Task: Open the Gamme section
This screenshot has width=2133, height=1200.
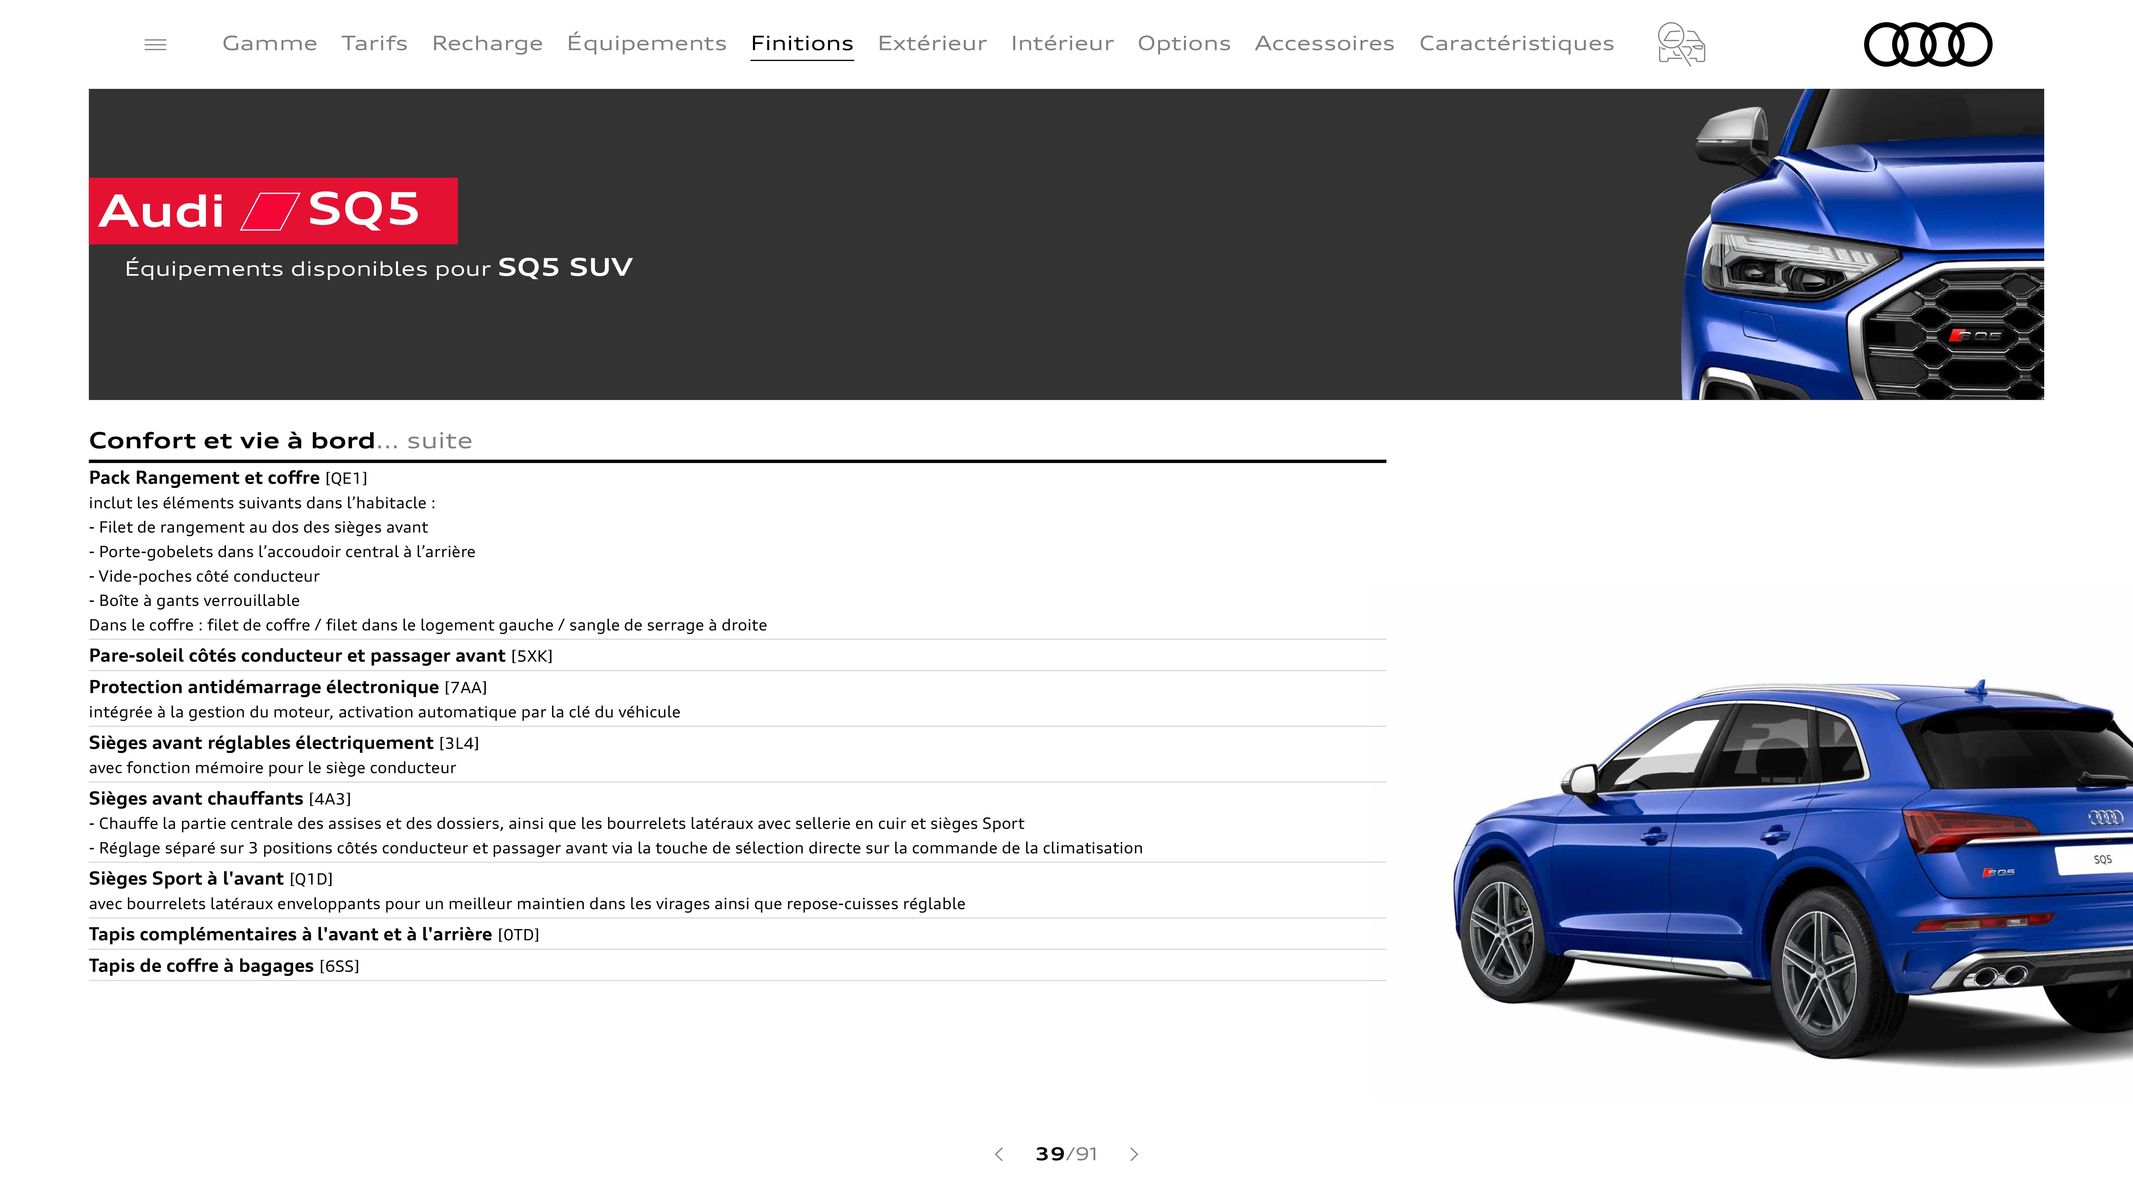Action: (x=270, y=43)
